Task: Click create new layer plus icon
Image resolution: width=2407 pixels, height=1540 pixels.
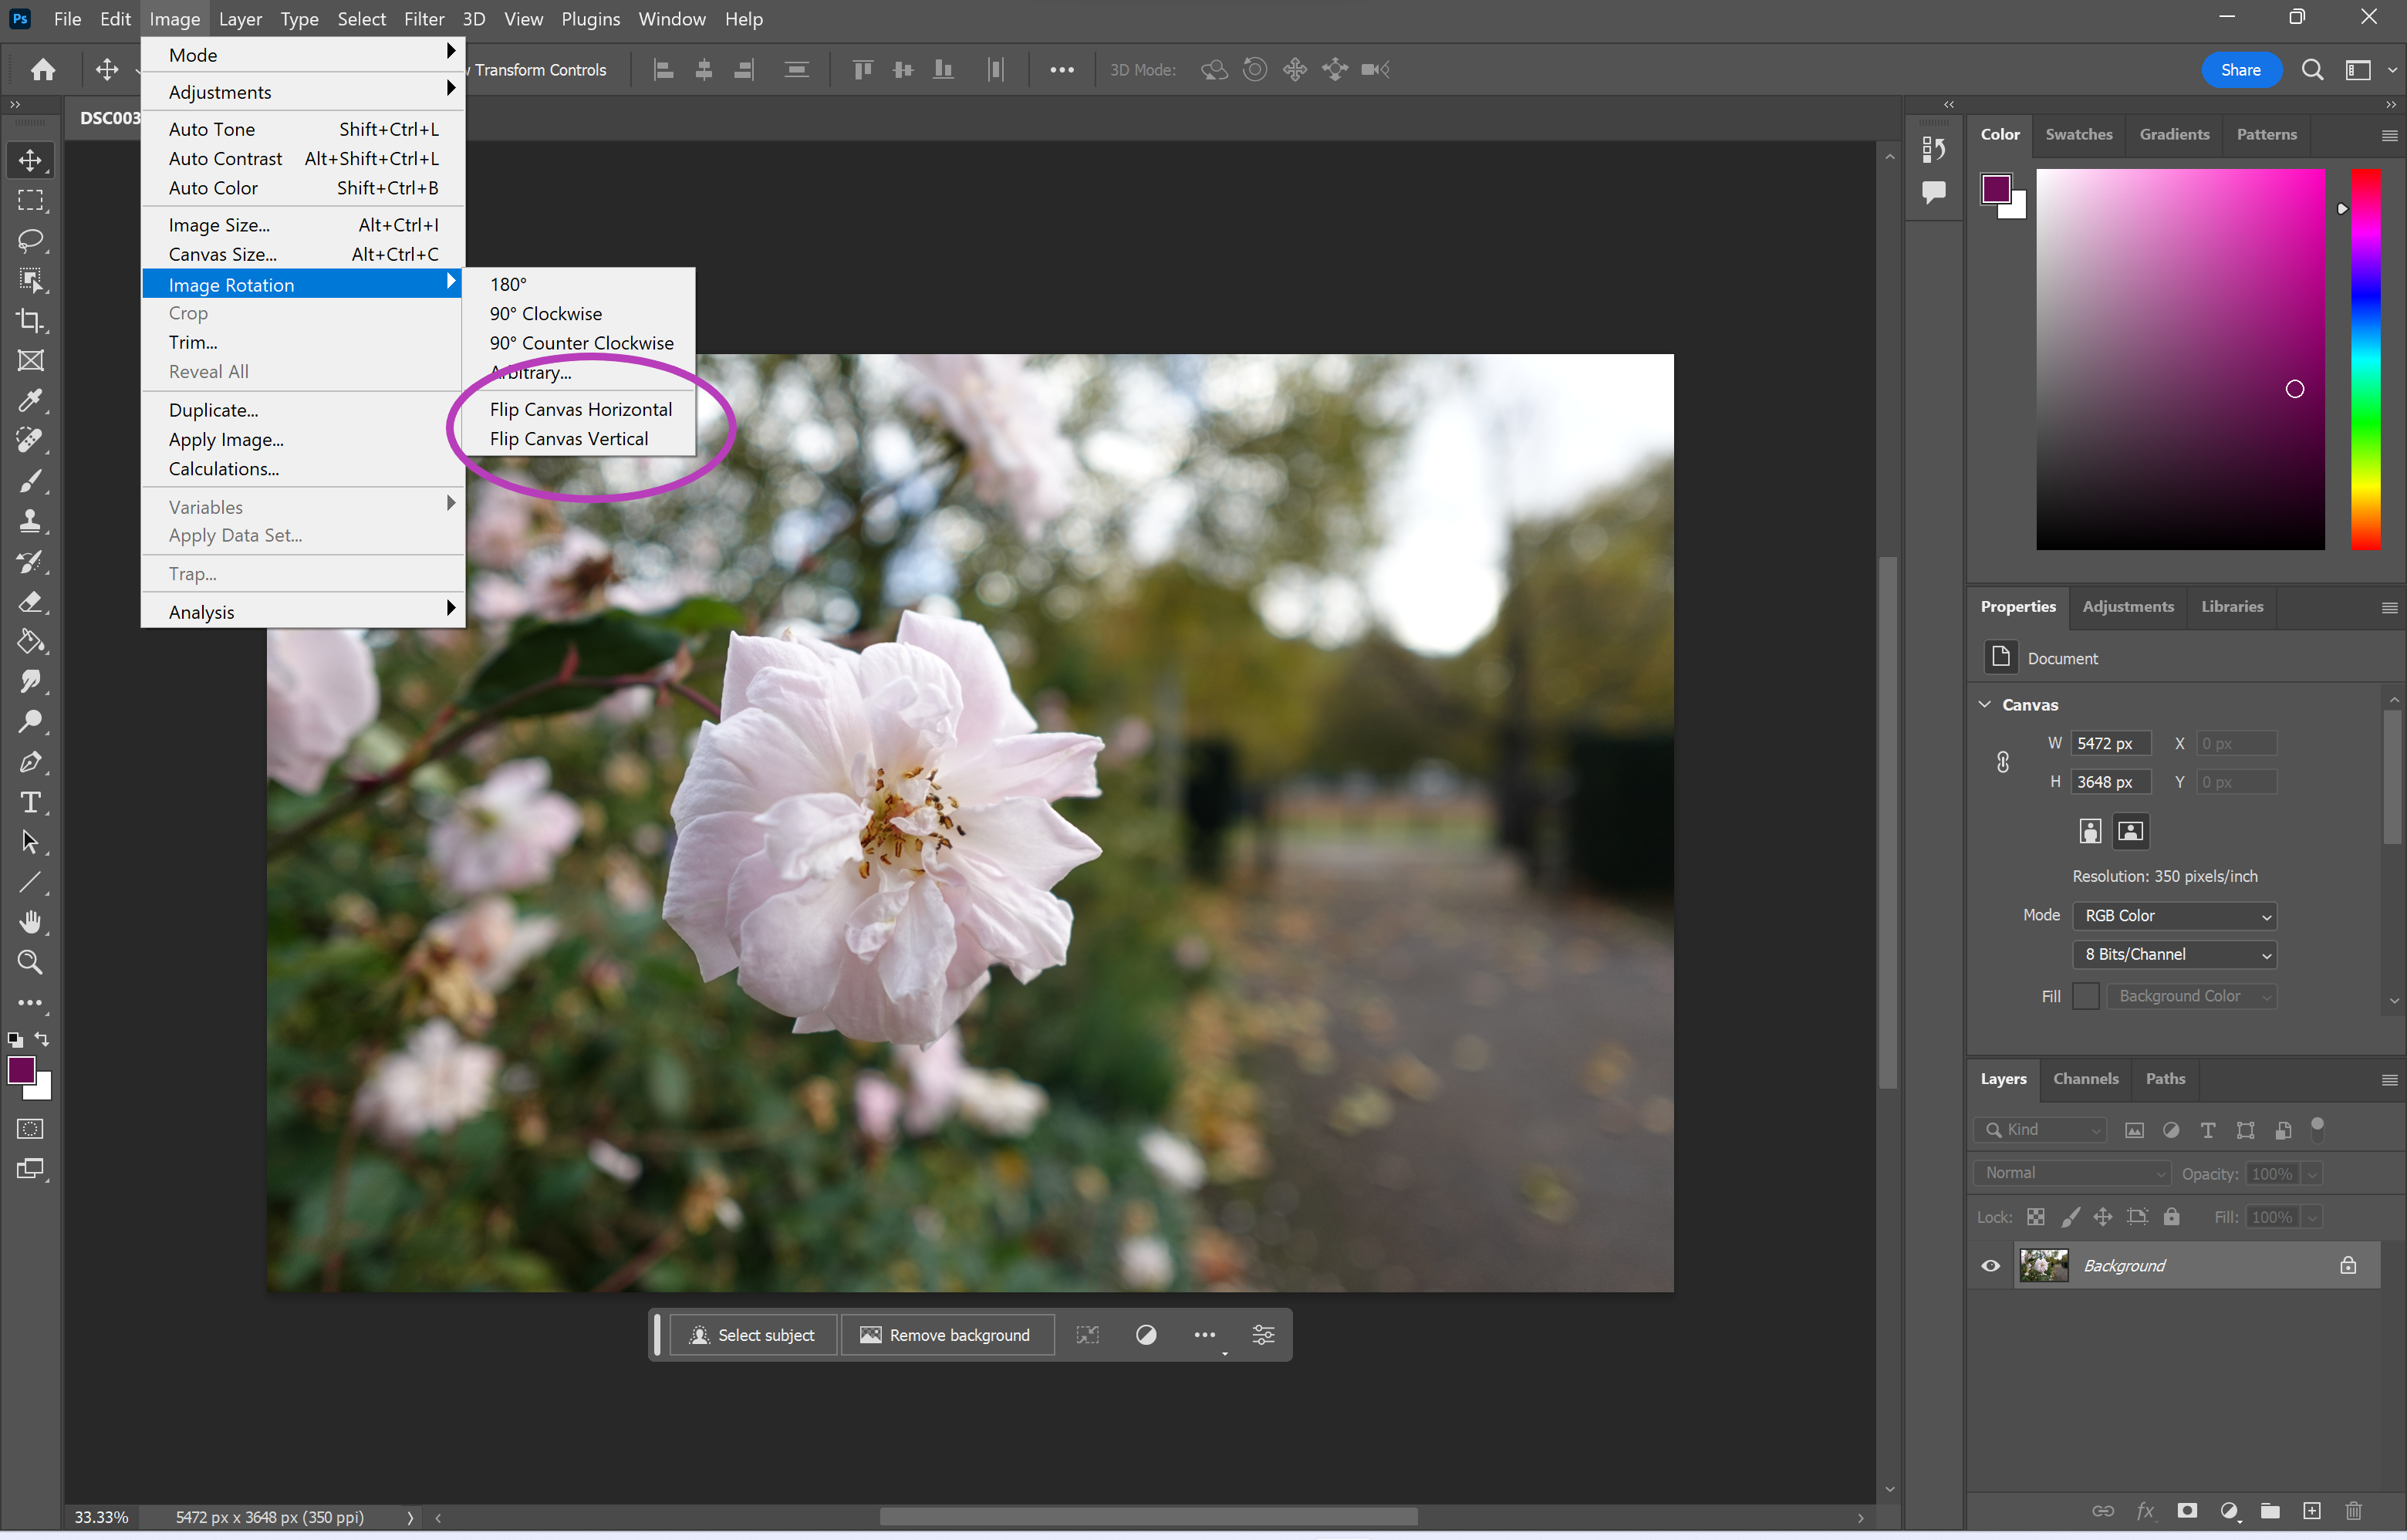Action: tap(2312, 1511)
